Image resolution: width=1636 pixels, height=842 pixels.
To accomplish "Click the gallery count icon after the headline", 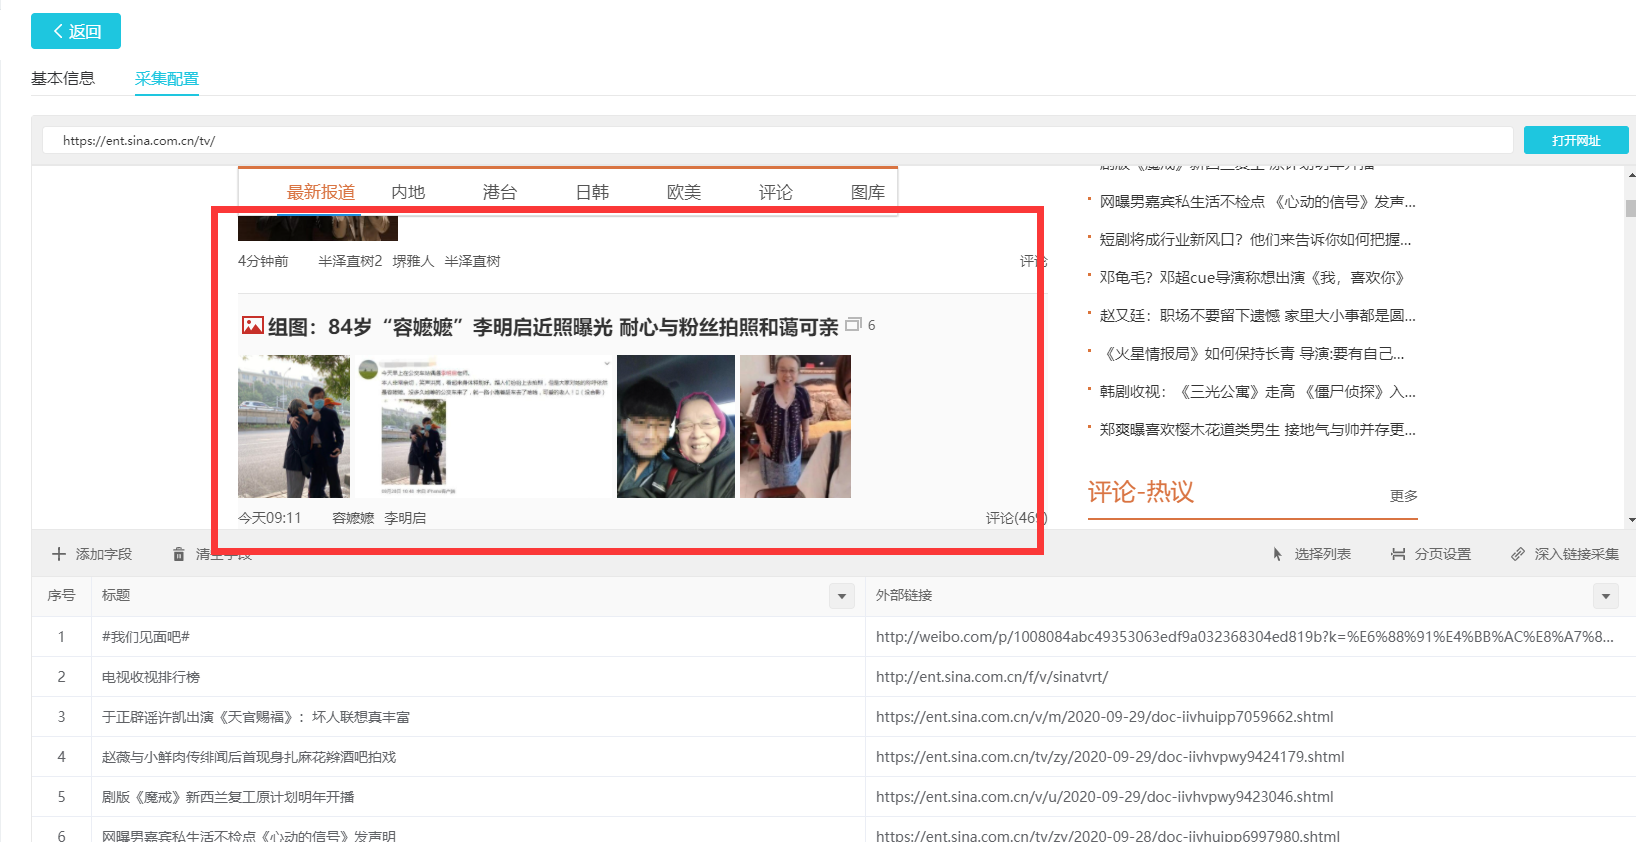I will click(853, 325).
